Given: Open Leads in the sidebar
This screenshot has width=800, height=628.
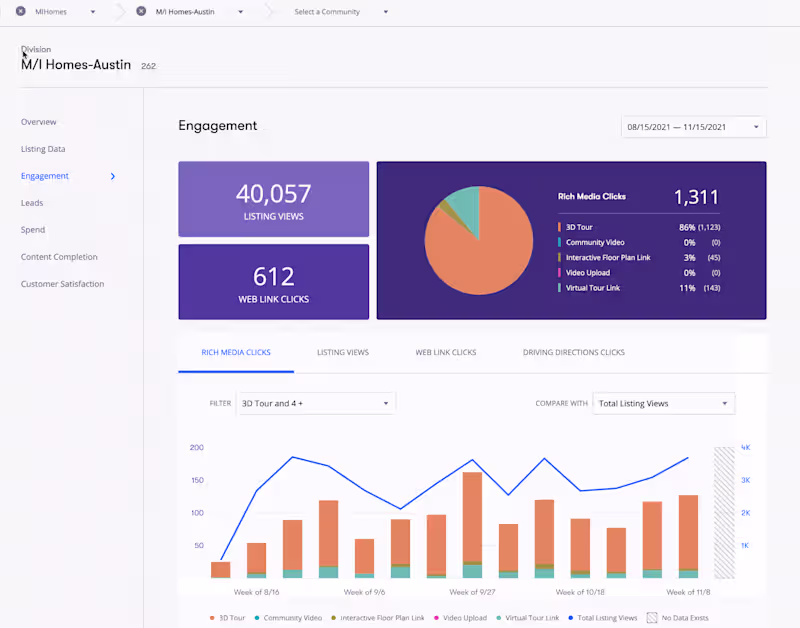Looking at the screenshot, I should click(x=32, y=203).
